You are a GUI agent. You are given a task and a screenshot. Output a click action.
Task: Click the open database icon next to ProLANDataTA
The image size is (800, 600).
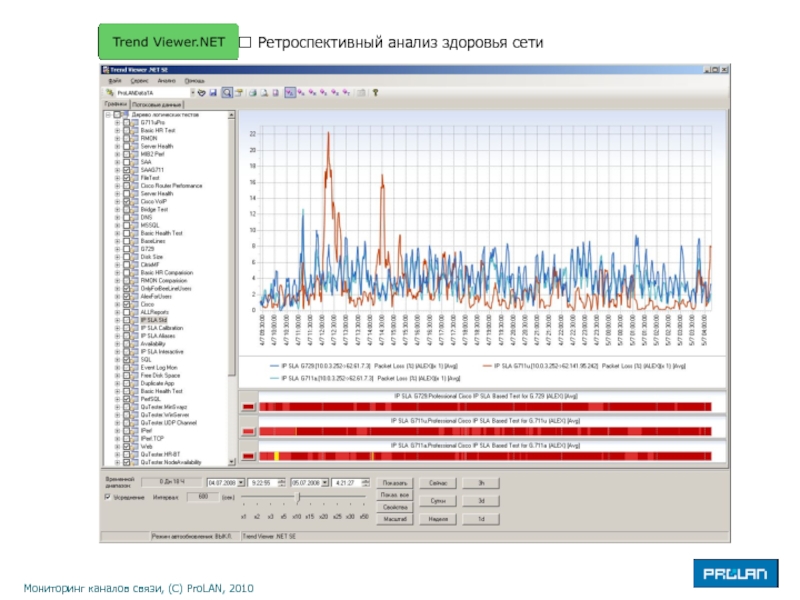201,92
